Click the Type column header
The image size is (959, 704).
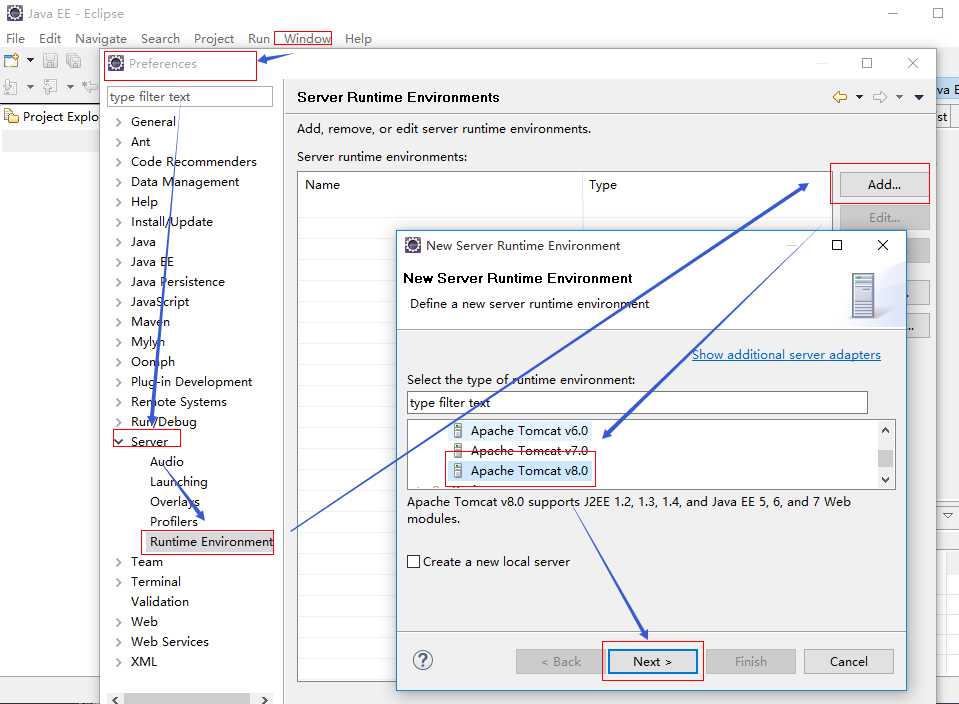click(x=706, y=185)
